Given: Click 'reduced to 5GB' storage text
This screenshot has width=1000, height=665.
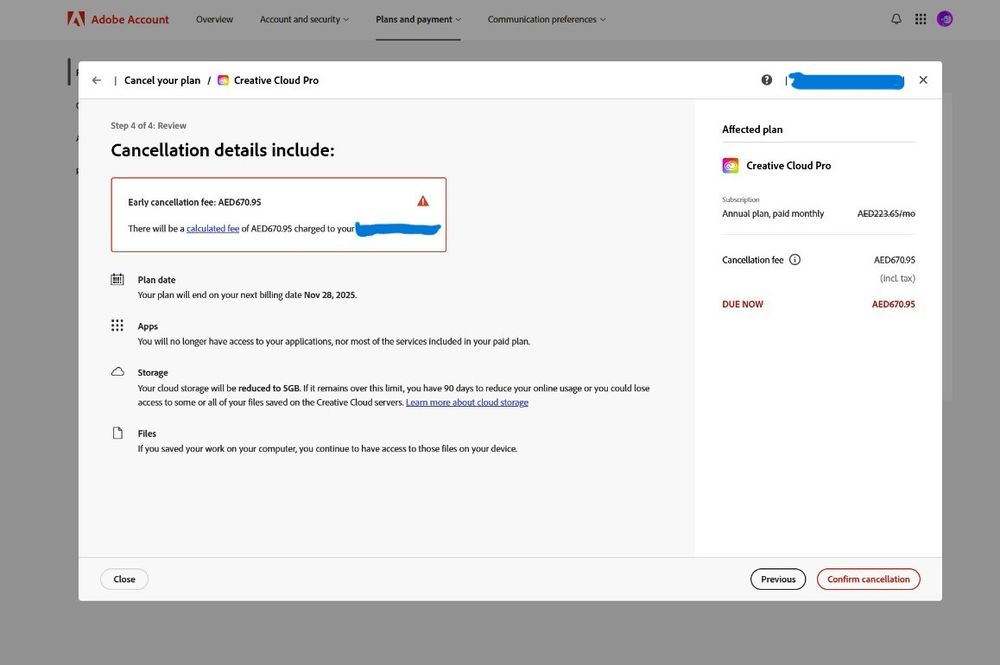Looking at the screenshot, I should [x=268, y=388].
